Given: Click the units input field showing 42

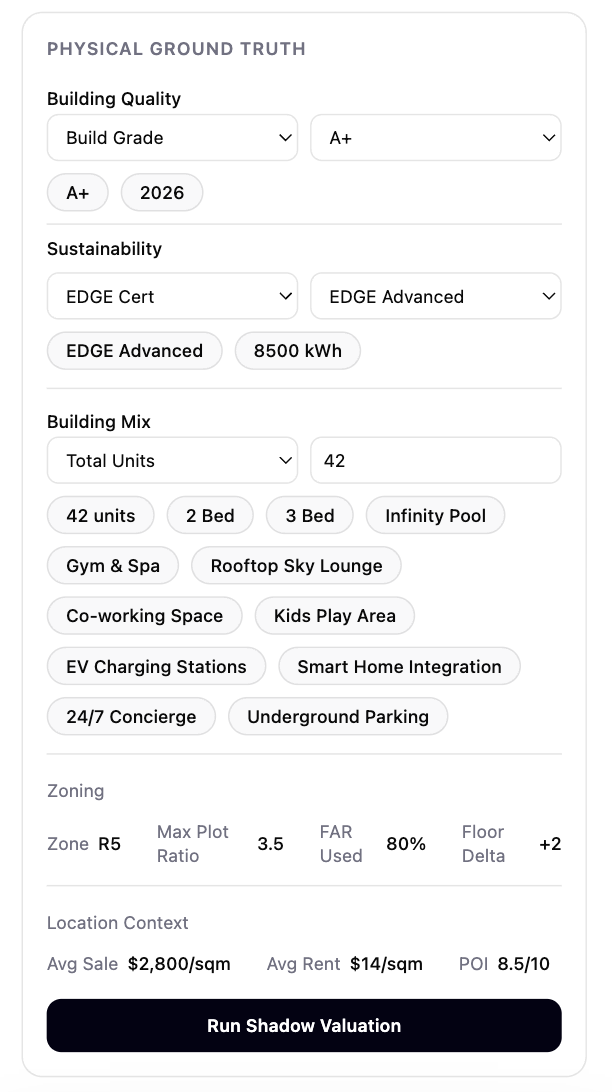Looking at the screenshot, I should click(435, 461).
